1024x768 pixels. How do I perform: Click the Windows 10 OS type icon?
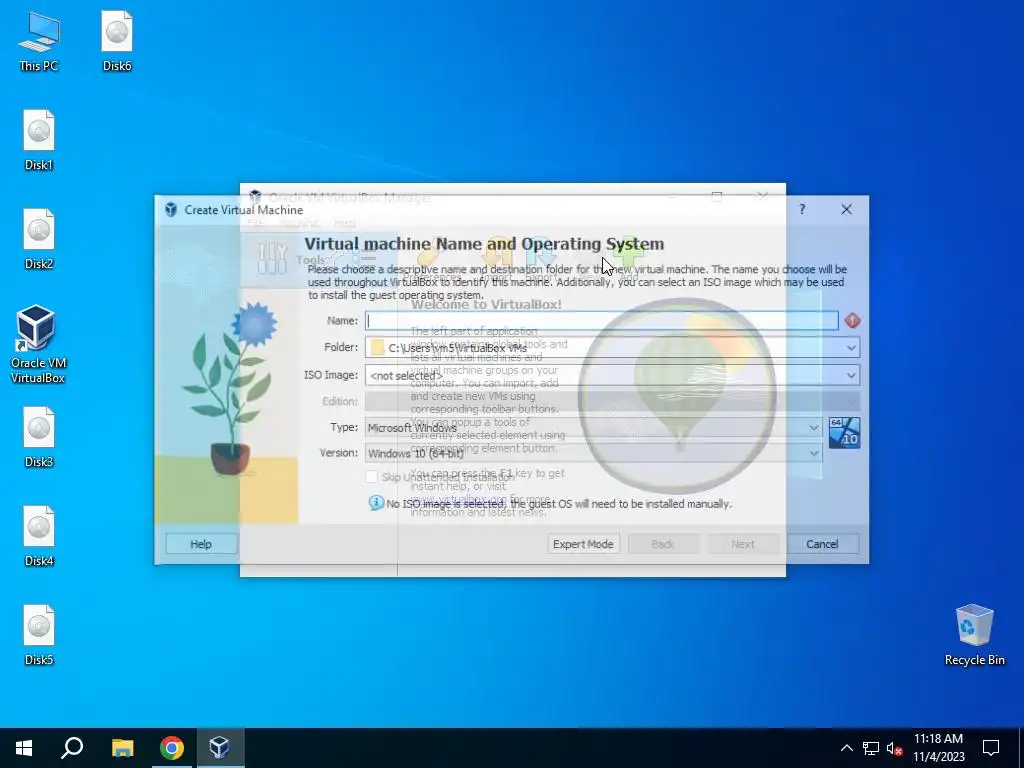(x=844, y=433)
